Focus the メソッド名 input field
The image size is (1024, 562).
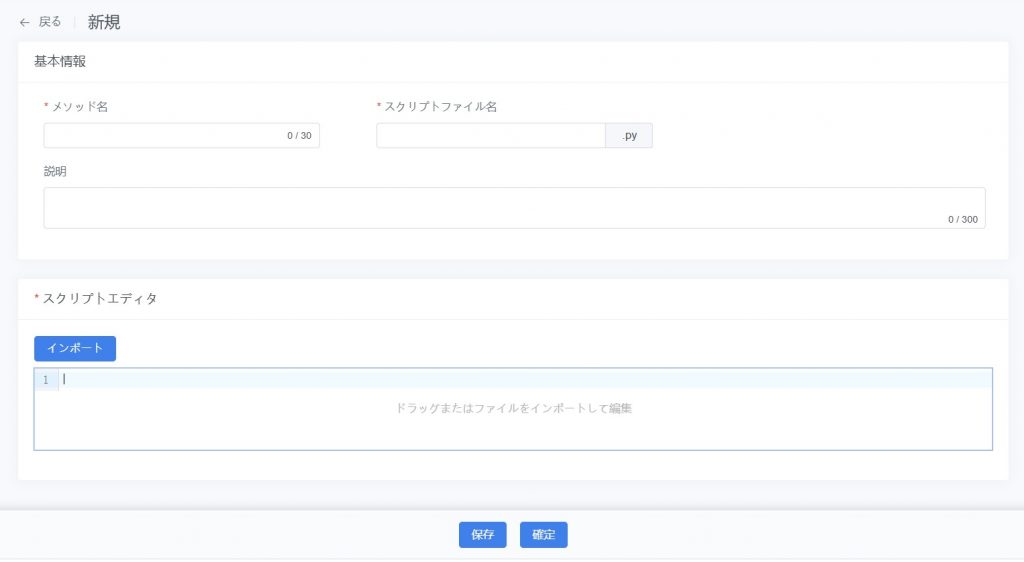[160, 135]
